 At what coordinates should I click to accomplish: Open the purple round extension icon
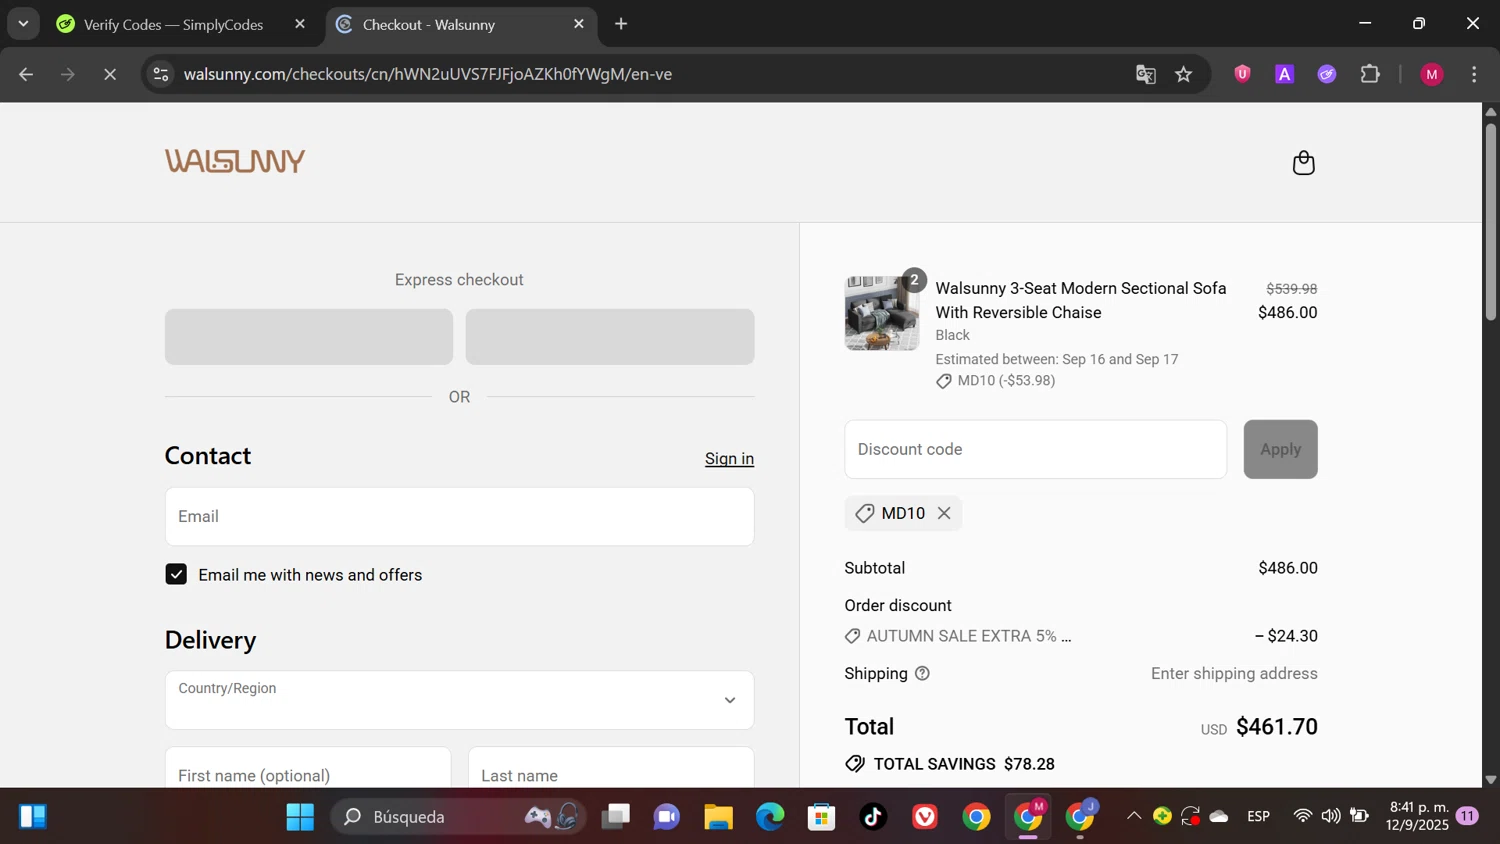coord(1327,74)
